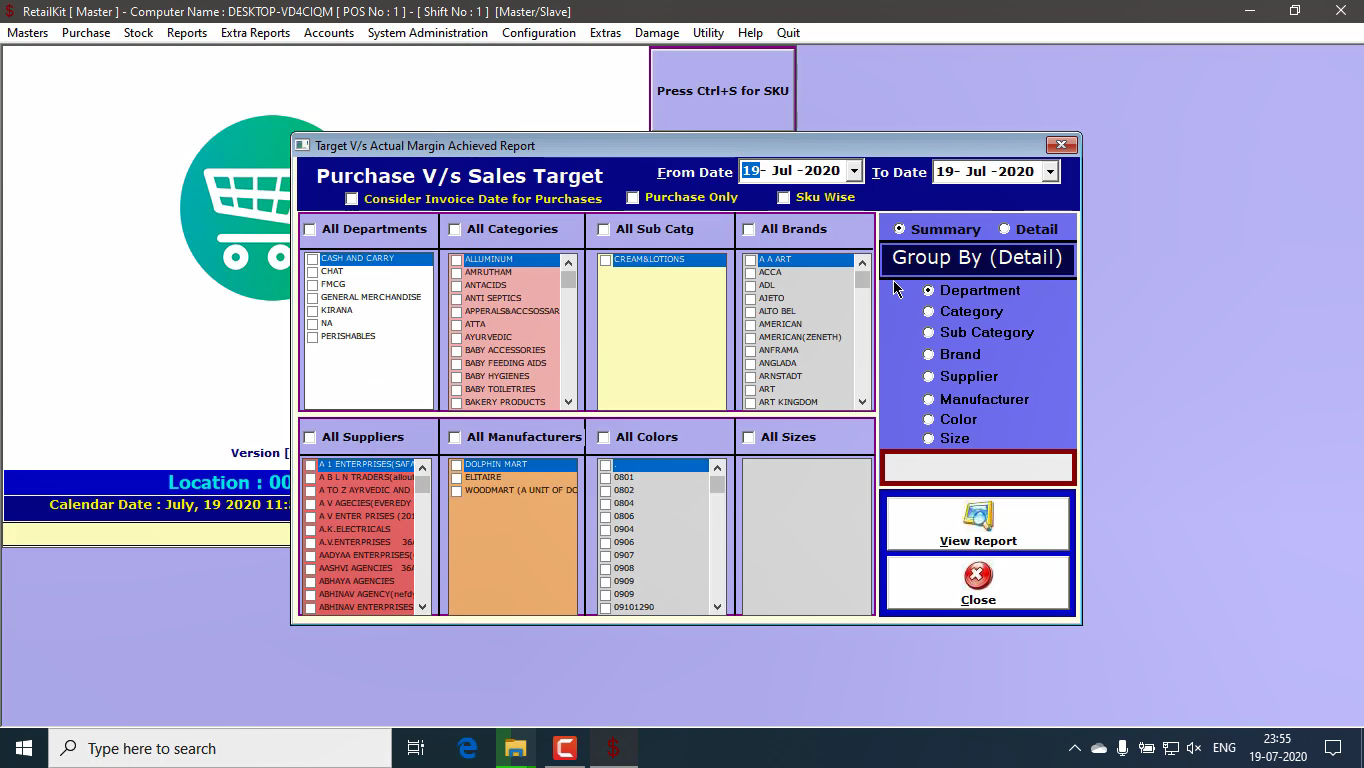The height and width of the screenshot is (768, 1364).
Task: Switch to RetailKit dollar icon on taskbar
Action: point(613,748)
